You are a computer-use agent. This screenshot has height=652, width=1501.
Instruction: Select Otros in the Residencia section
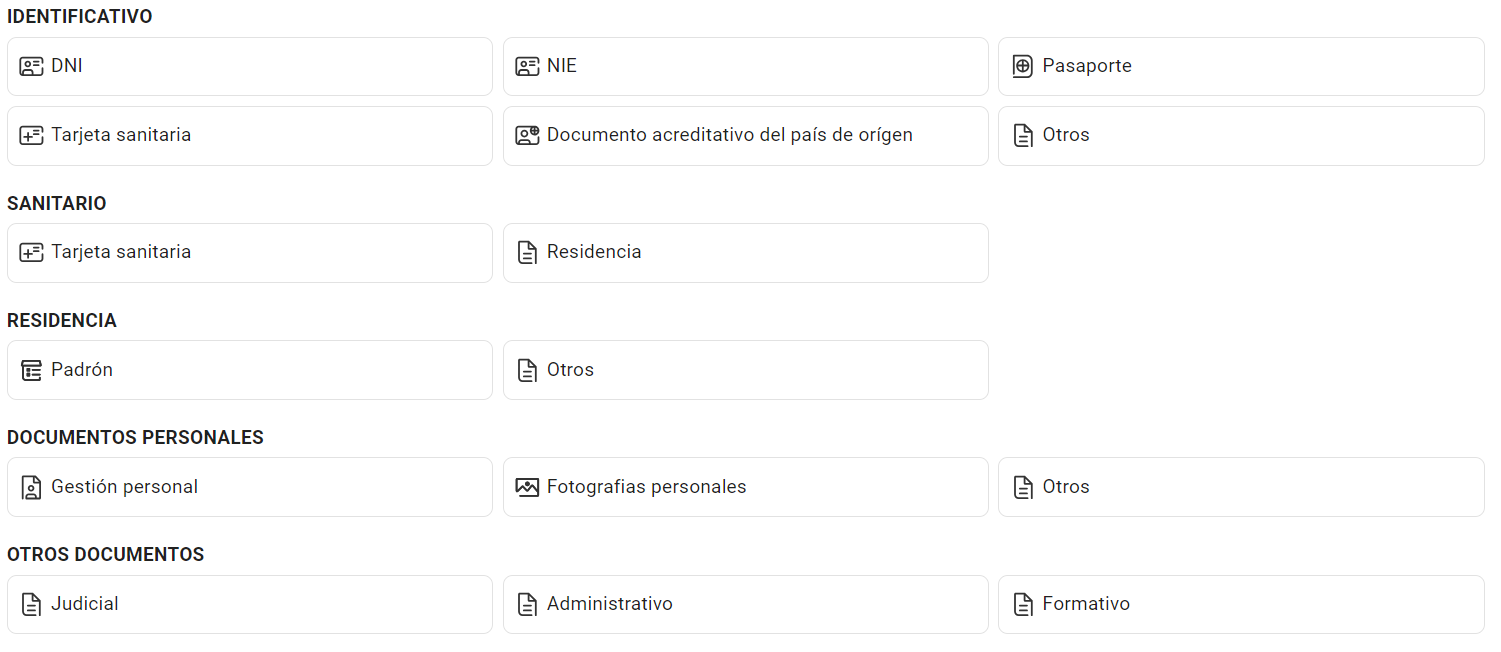coord(745,369)
